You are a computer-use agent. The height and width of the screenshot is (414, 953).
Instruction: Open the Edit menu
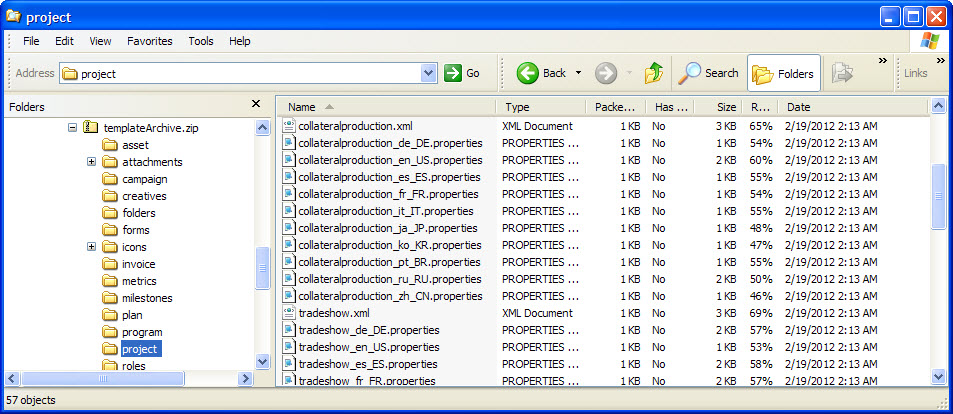click(64, 41)
